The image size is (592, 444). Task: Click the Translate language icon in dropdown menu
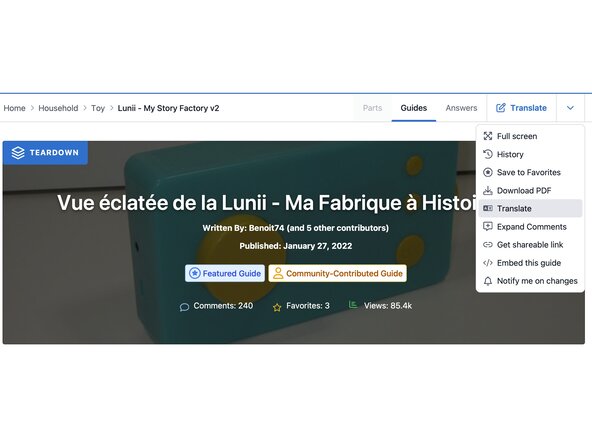488,208
